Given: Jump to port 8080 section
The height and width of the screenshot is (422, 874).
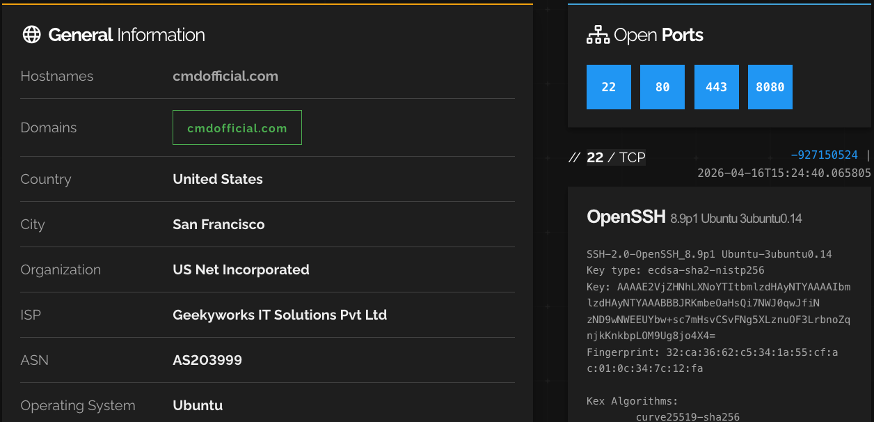Looking at the screenshot, I should pos(770,87).
